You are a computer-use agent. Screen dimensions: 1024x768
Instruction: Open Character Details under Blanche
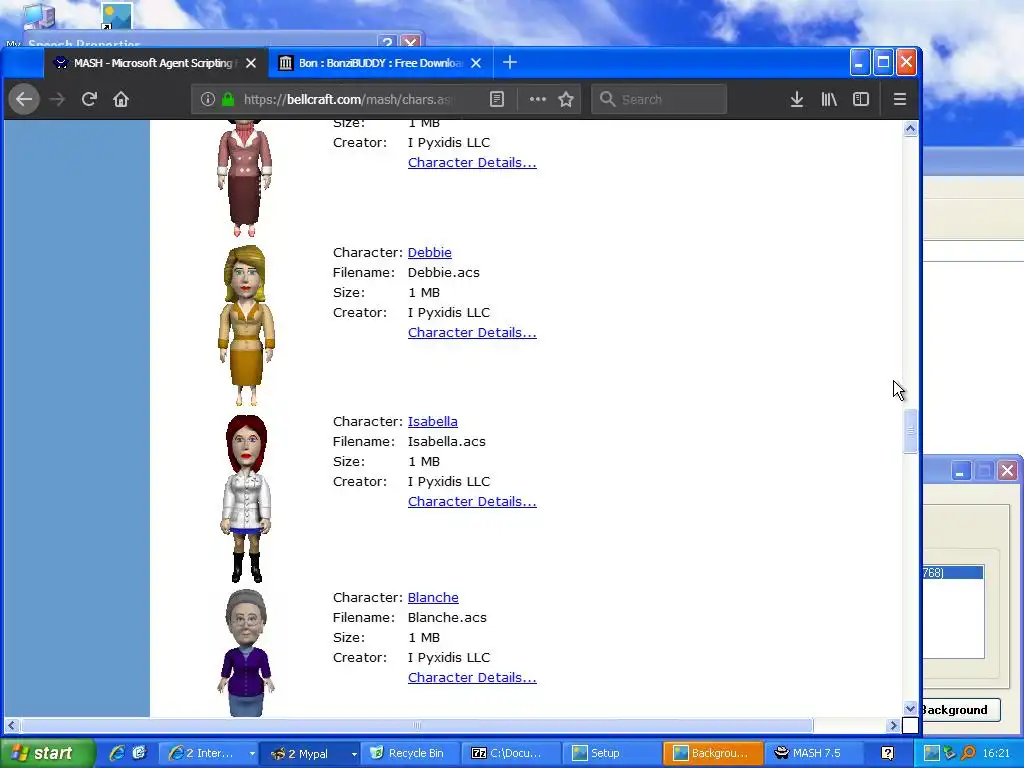pos(472,678)
